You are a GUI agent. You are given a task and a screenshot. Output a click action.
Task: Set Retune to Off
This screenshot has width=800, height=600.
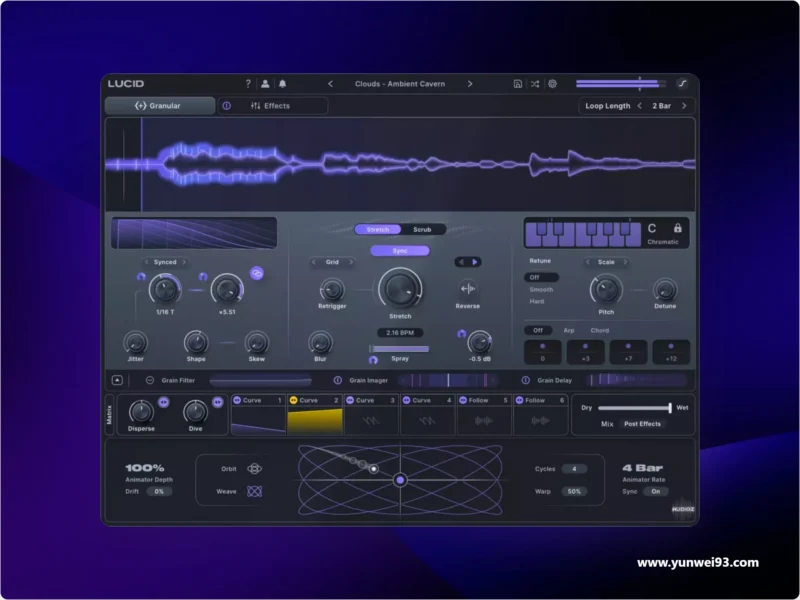pyautogui.click(x=541, y=278)
